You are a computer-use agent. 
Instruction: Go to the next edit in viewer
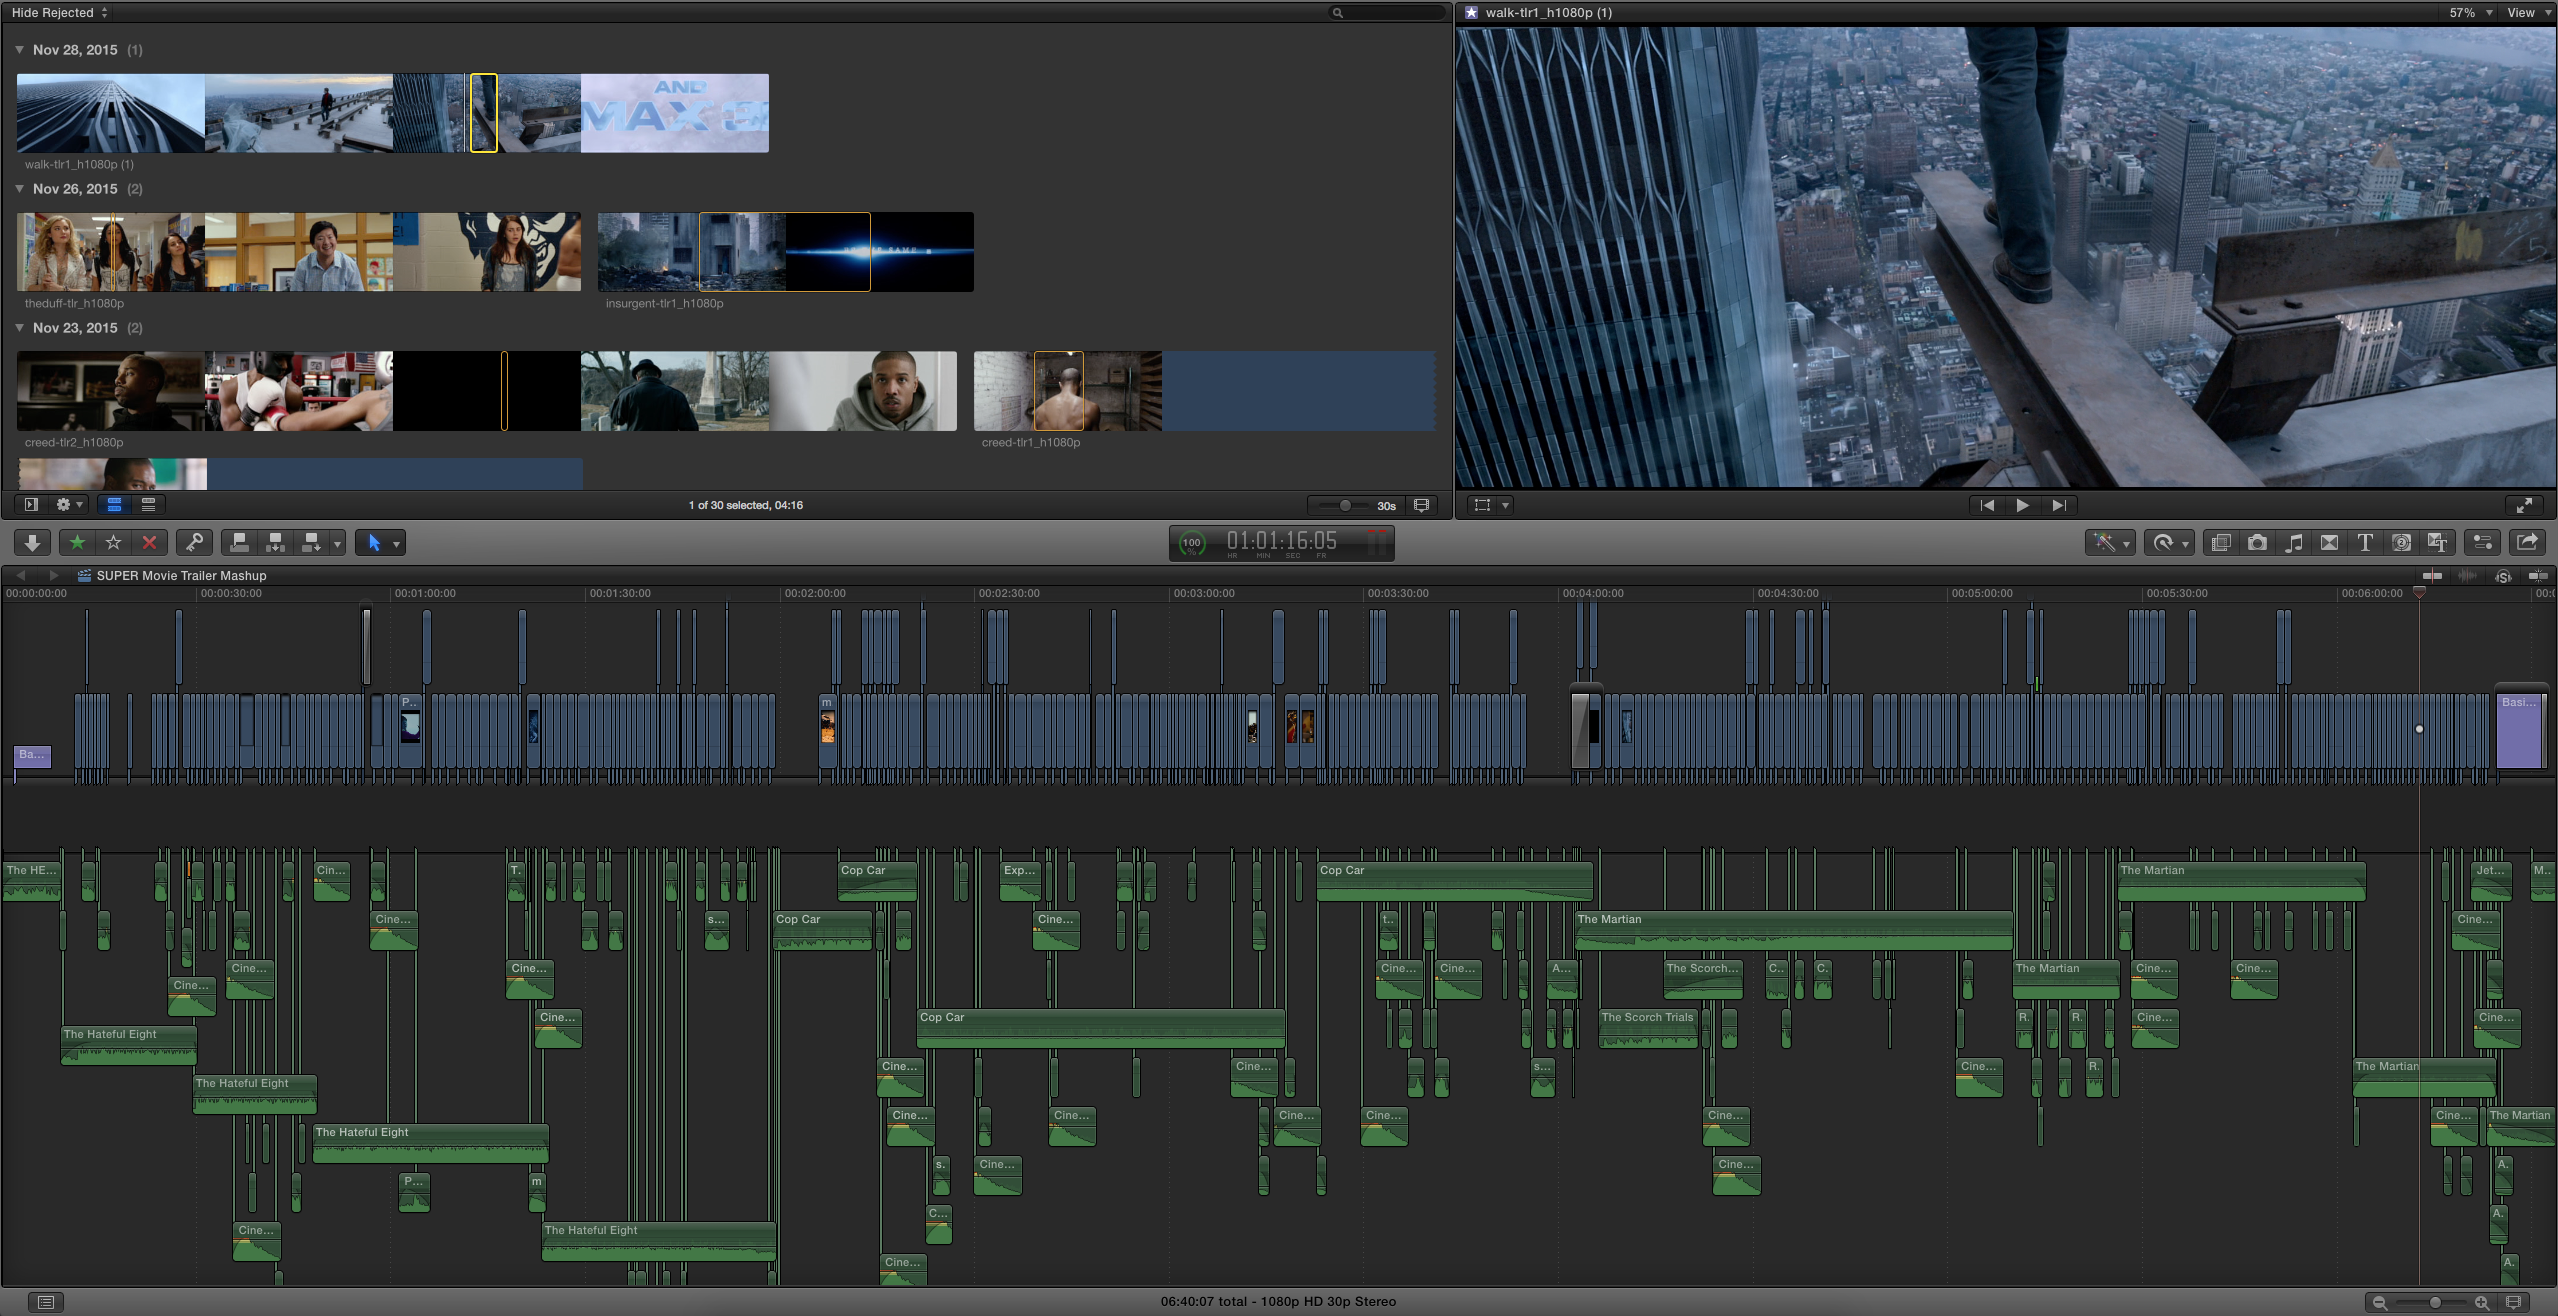coord(2059,505)
